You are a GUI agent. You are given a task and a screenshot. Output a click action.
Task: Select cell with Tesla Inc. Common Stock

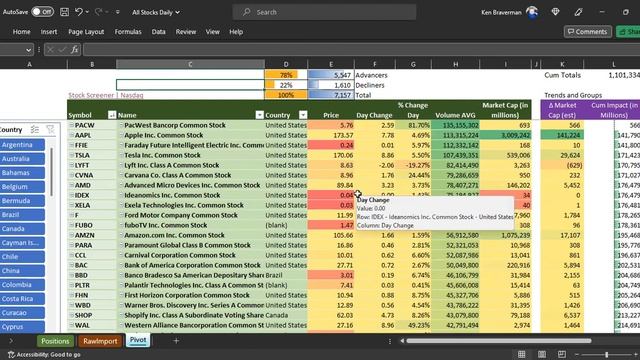[x=191, y=155]
